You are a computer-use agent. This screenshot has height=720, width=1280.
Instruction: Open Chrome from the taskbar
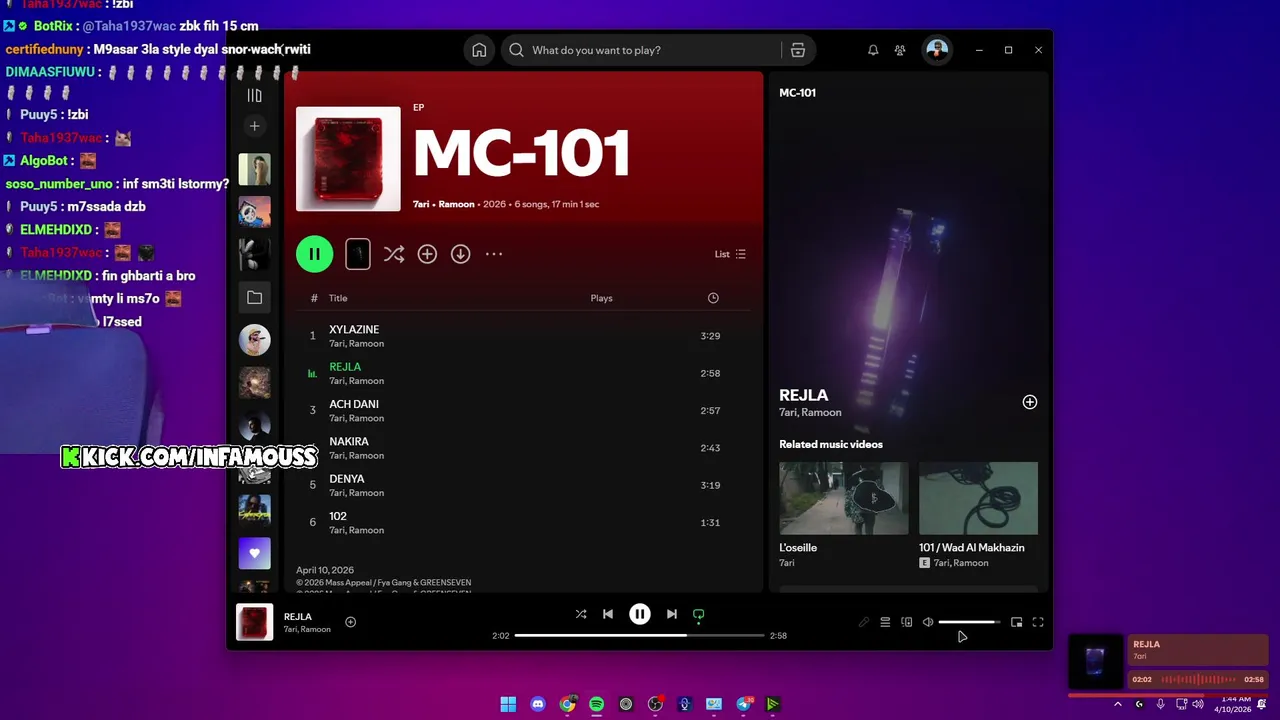[x=567, y=704]
